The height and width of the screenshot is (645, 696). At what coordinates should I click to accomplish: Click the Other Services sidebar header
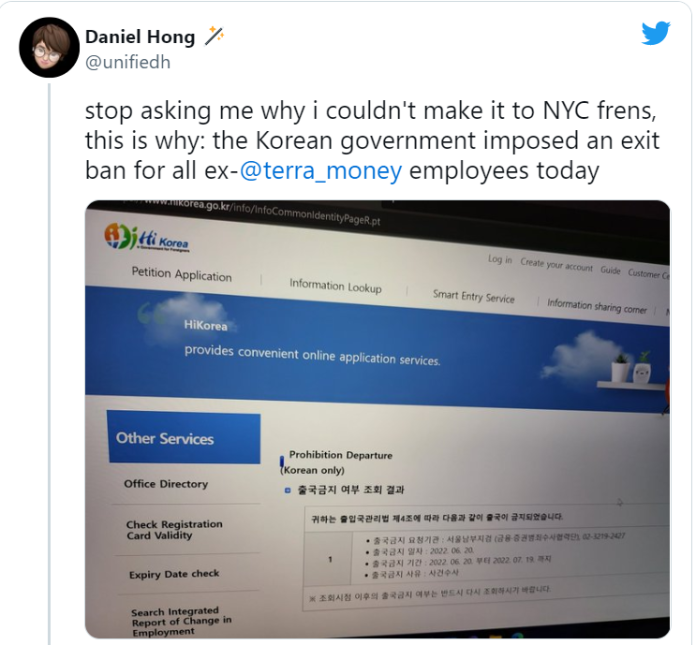pyautogui.click(x=184, y=439)
